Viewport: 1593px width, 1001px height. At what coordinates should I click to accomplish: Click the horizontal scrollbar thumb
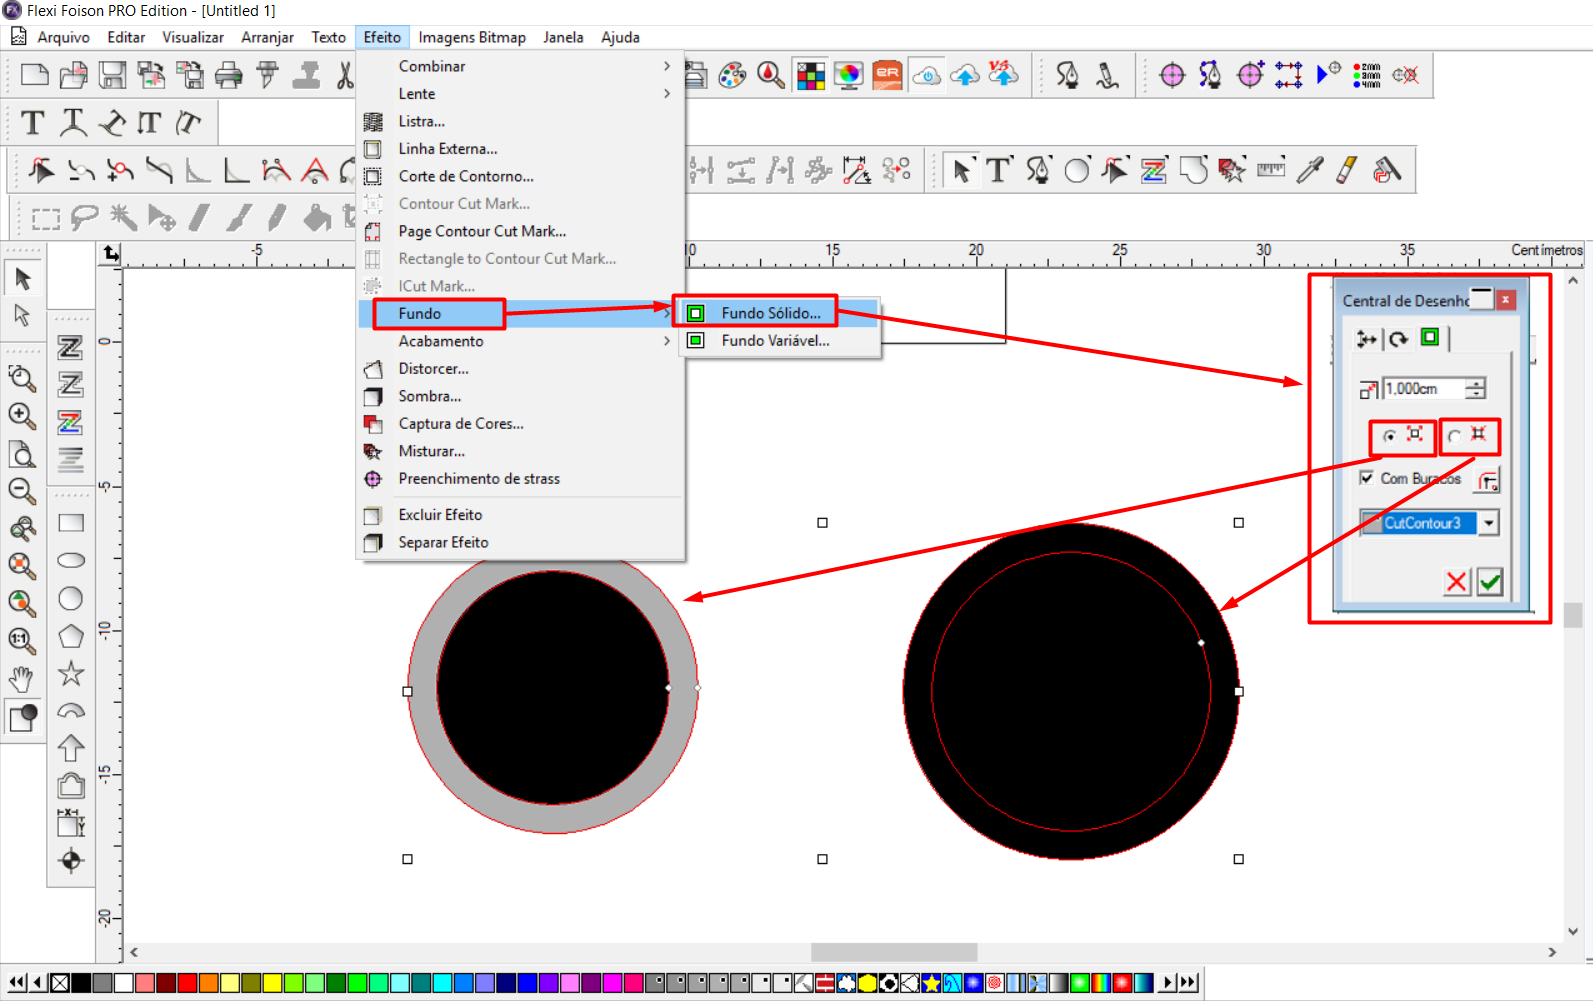(x=894, y=952)
